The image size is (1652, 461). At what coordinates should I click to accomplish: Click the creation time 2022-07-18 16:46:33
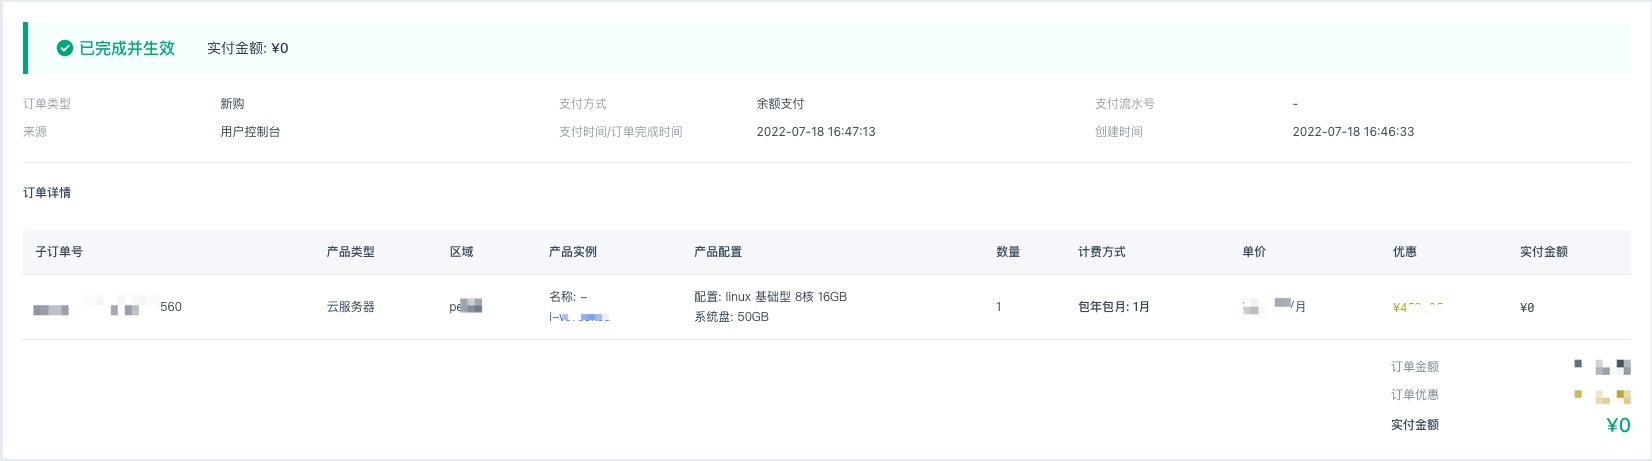click(1352, 132)
